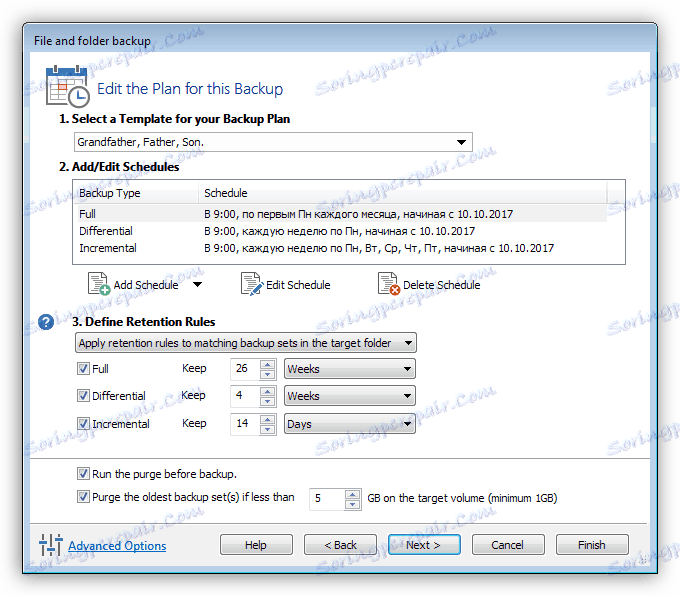Click the Help button

(x=256, y=545)
